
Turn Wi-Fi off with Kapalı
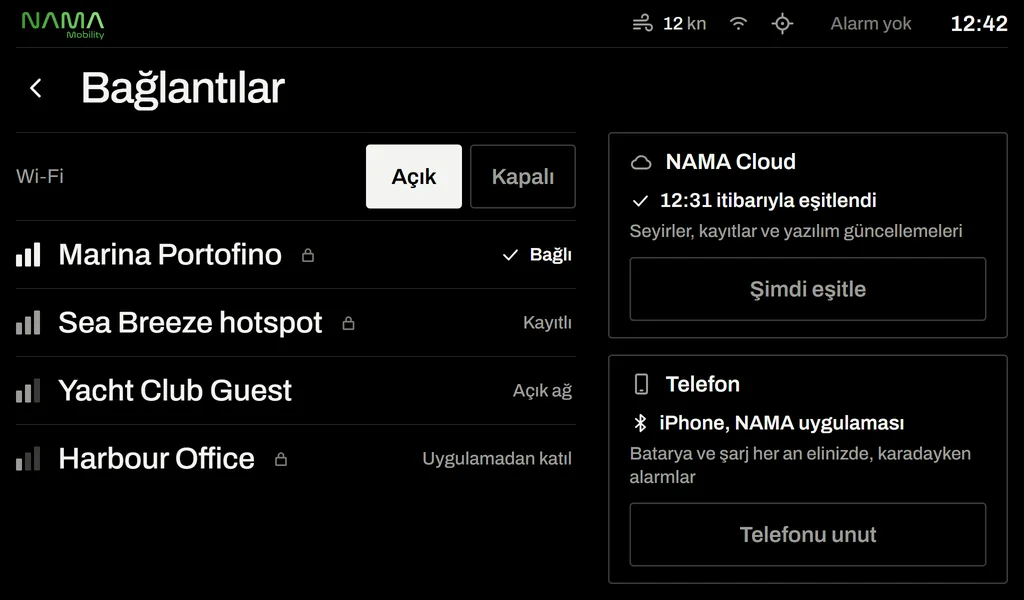(522, 176)
